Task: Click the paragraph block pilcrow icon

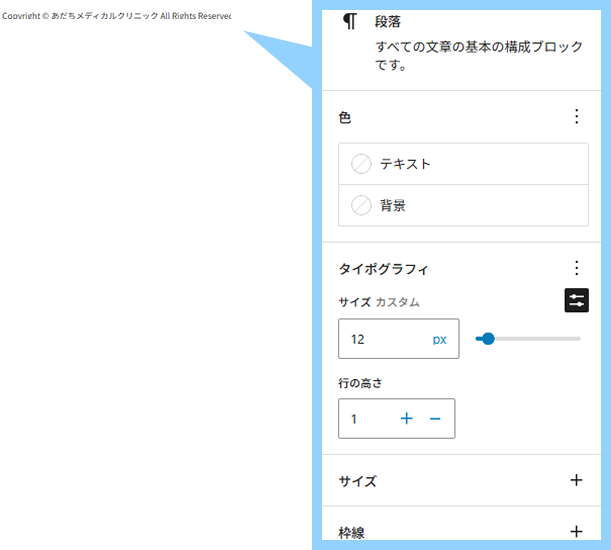Action: point(350,21)
